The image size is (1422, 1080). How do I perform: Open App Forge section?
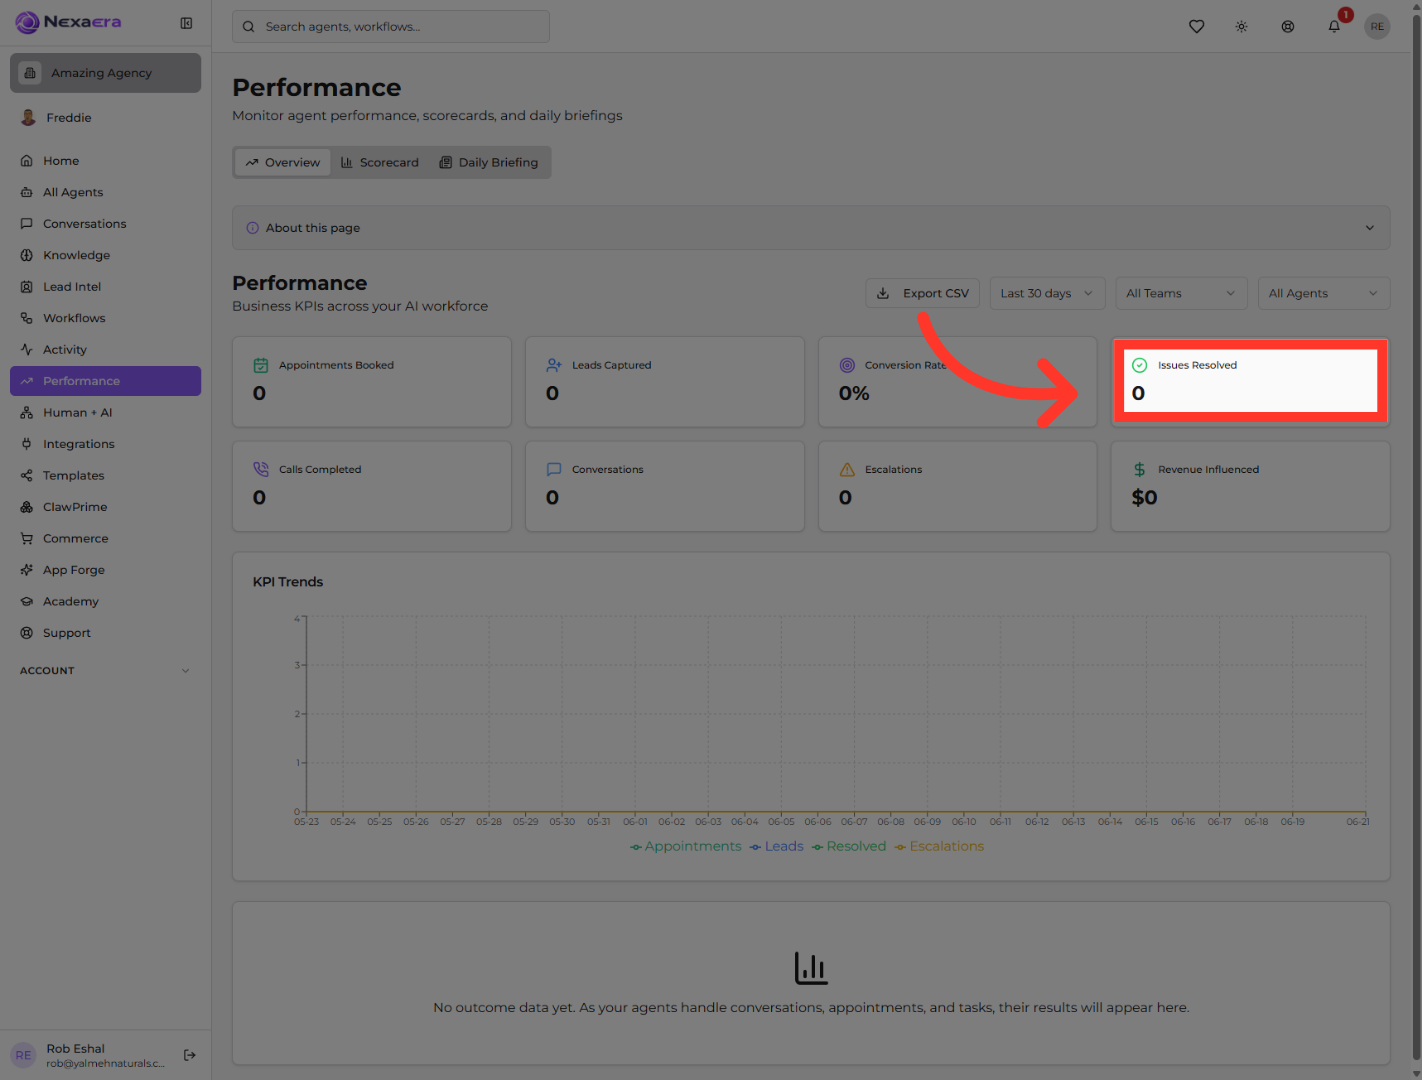point(105,570)
